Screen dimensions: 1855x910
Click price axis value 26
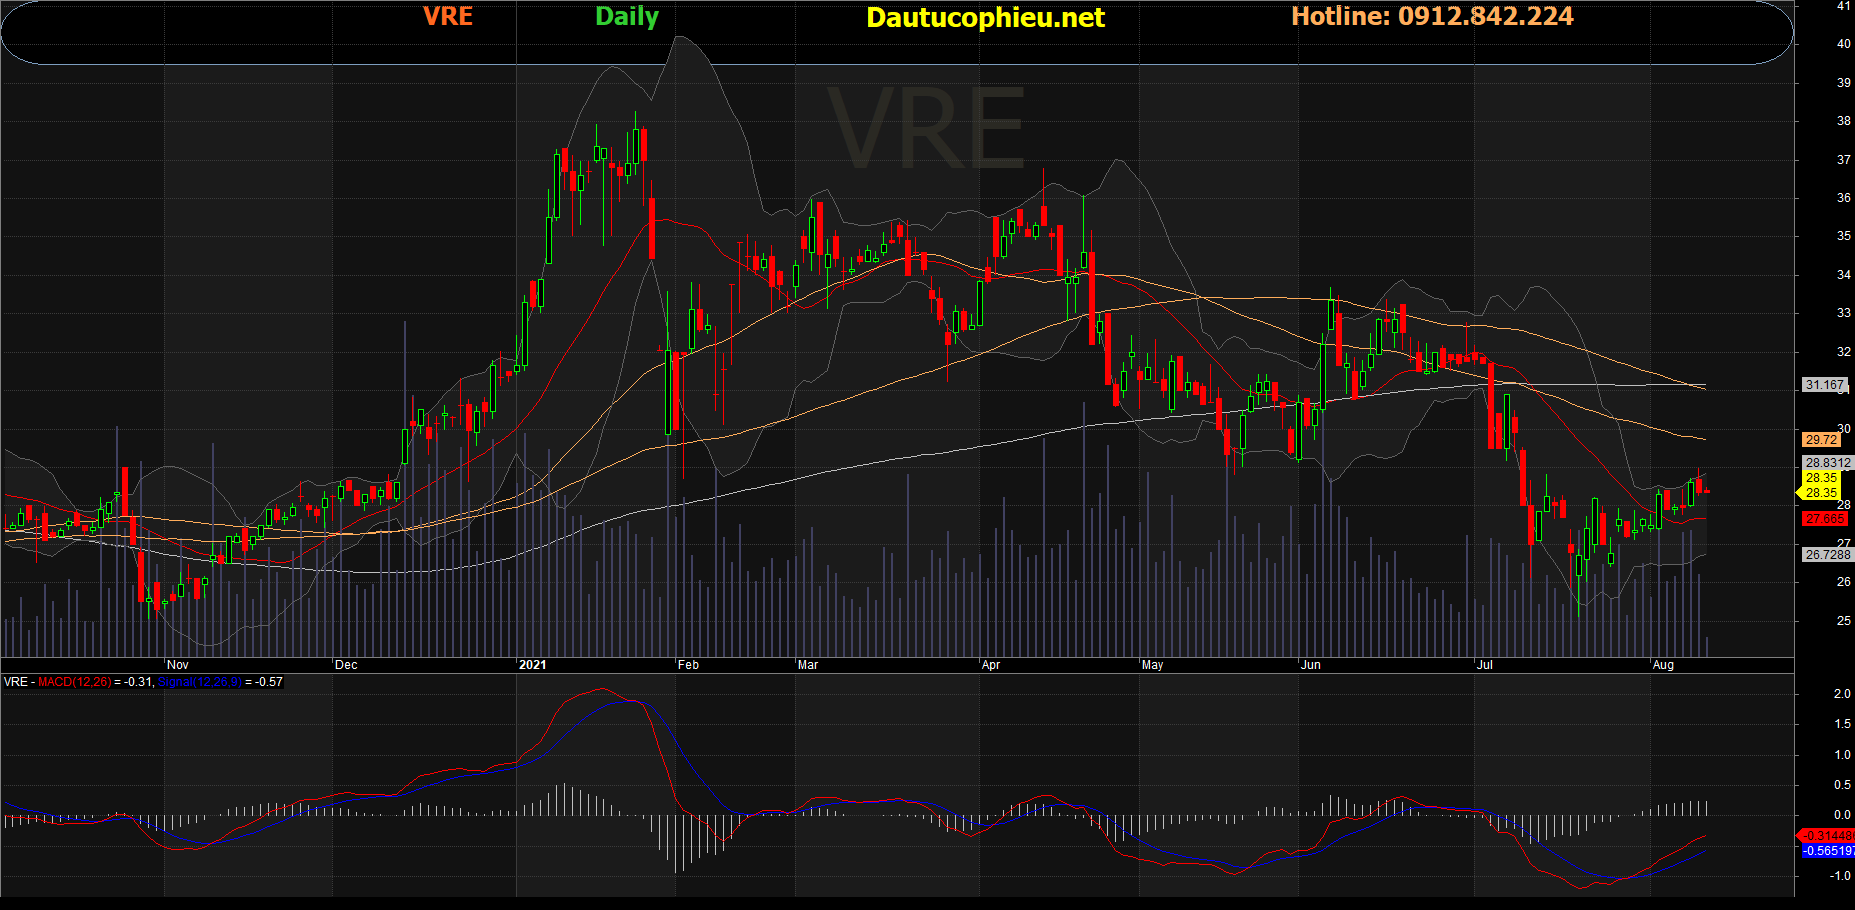(1843, 582)
